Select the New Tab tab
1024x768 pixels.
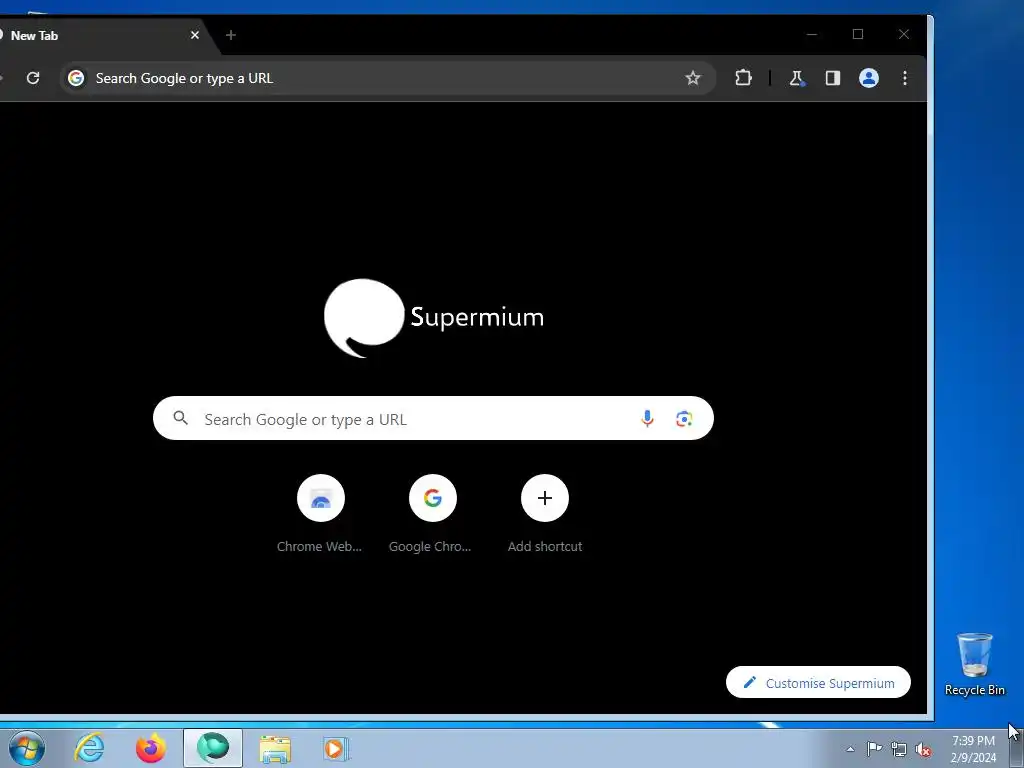click(98, 35)
